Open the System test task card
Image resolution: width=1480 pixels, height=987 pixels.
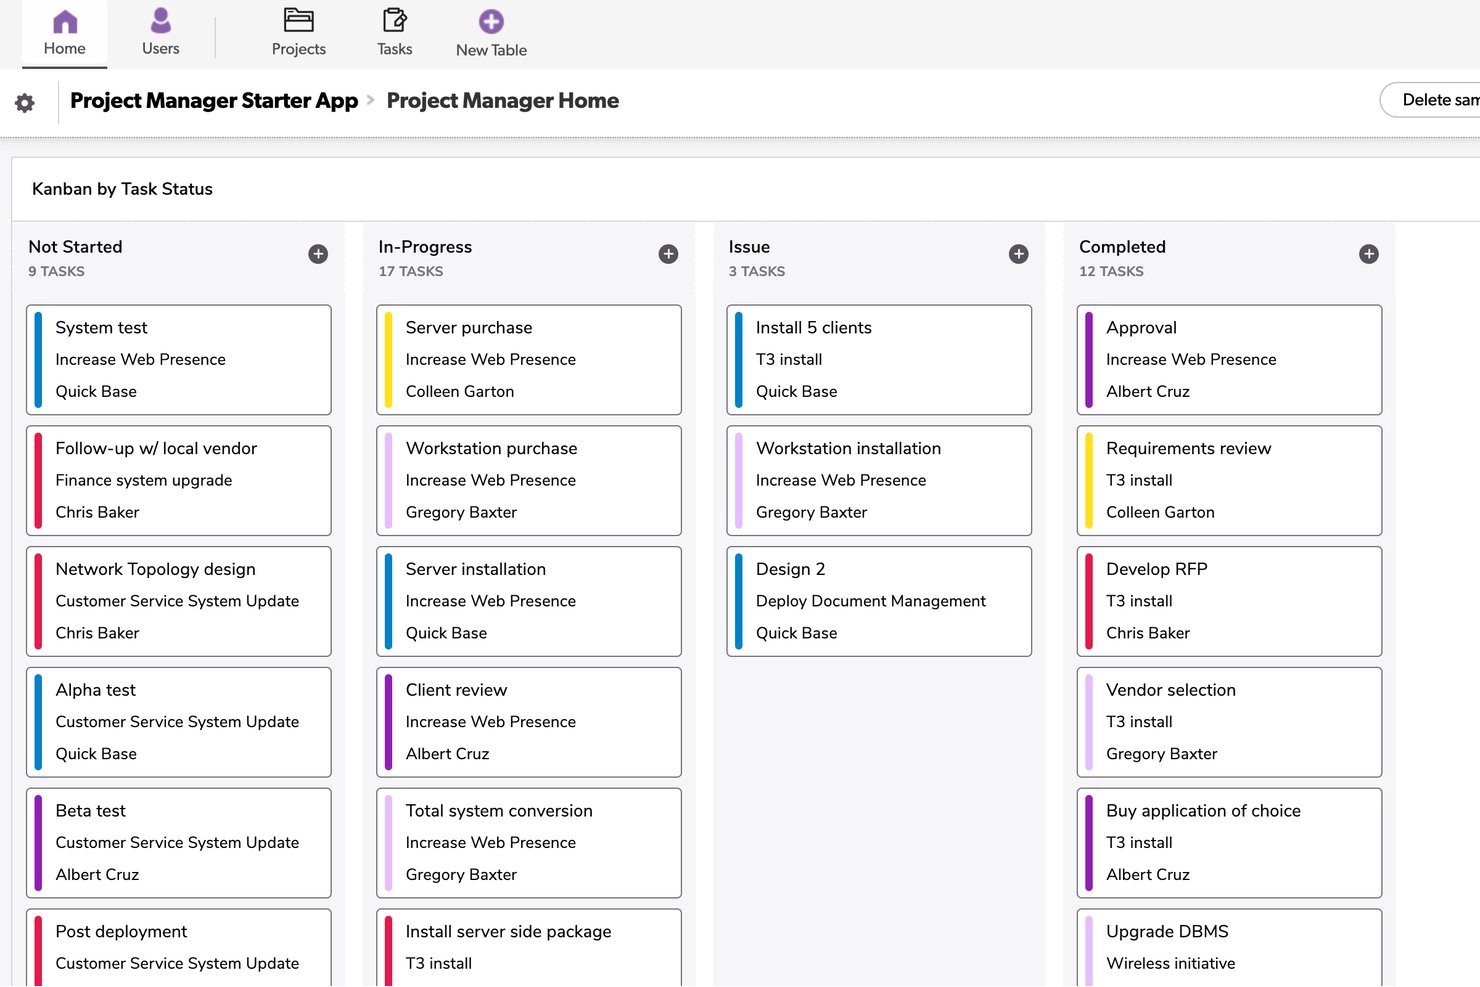pos(179,360)
